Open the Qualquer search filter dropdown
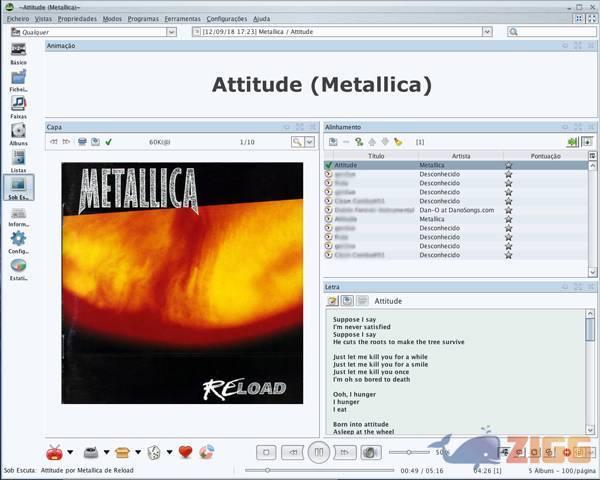The height and width of the screenshot is (480, 600). (x=172, y=32)
